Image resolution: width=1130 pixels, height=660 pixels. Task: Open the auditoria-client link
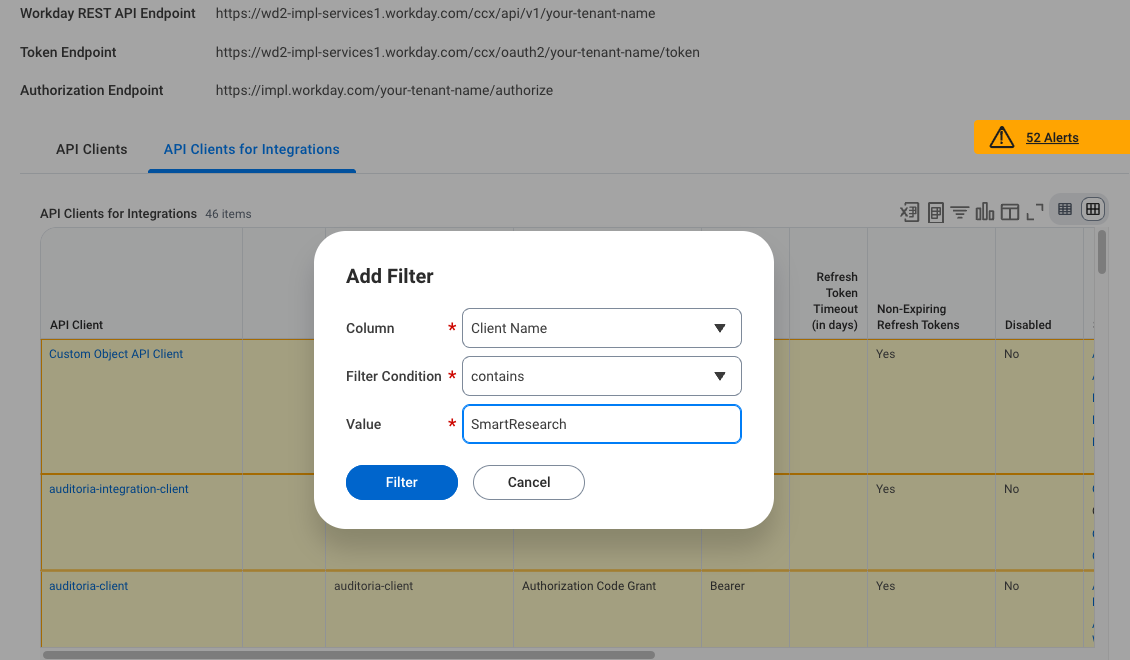point(89,586)
